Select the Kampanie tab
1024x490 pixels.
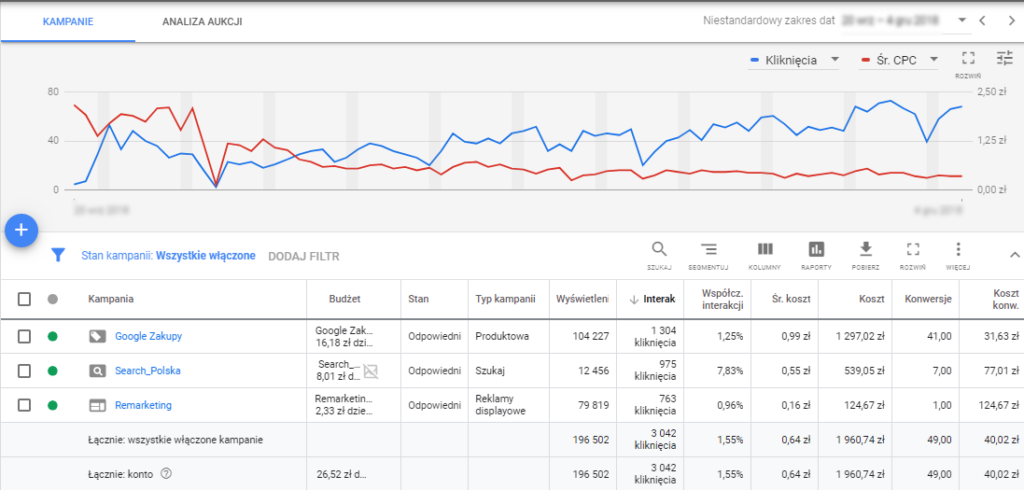[x=69, y=21]
